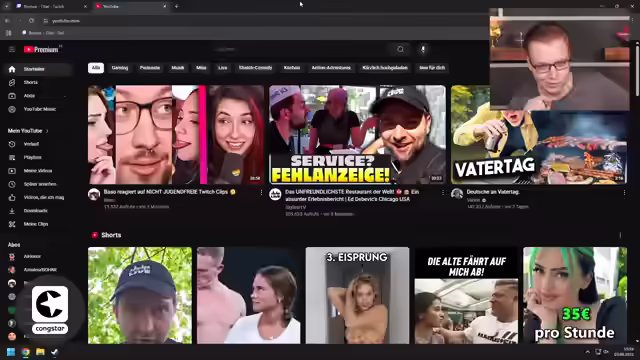
Task: Open Das UNFREUNDLICHSTE Restaurant title link
Action: coord(352,196)
